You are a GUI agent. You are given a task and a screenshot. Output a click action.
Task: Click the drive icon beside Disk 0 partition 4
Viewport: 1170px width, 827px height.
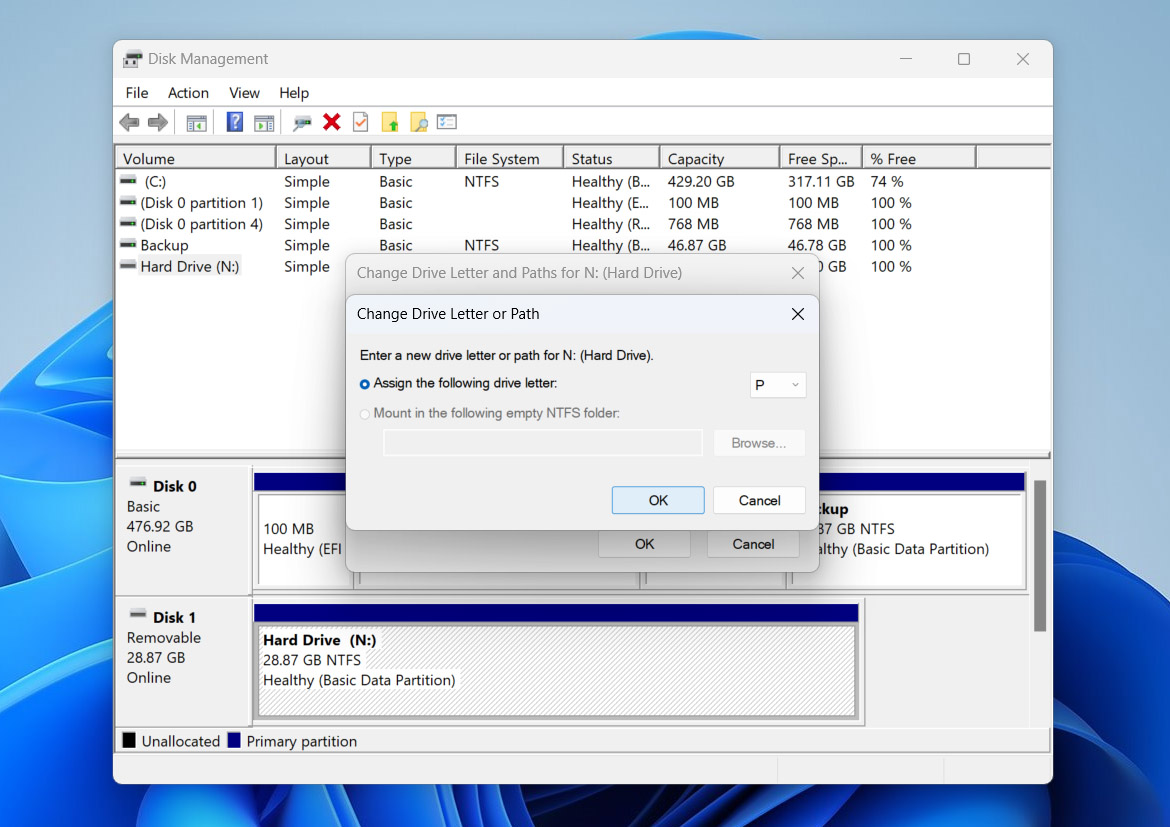pos(128,223)
